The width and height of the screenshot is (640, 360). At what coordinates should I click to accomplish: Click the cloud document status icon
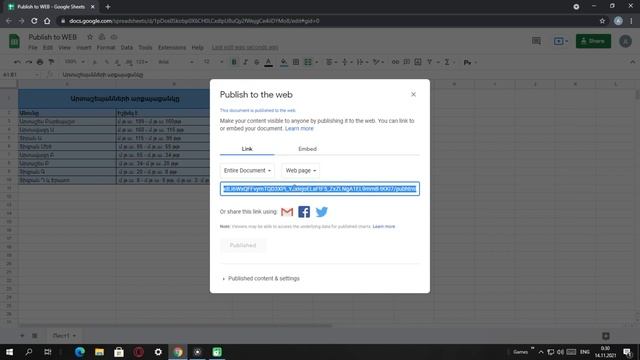tap(114, 37)
